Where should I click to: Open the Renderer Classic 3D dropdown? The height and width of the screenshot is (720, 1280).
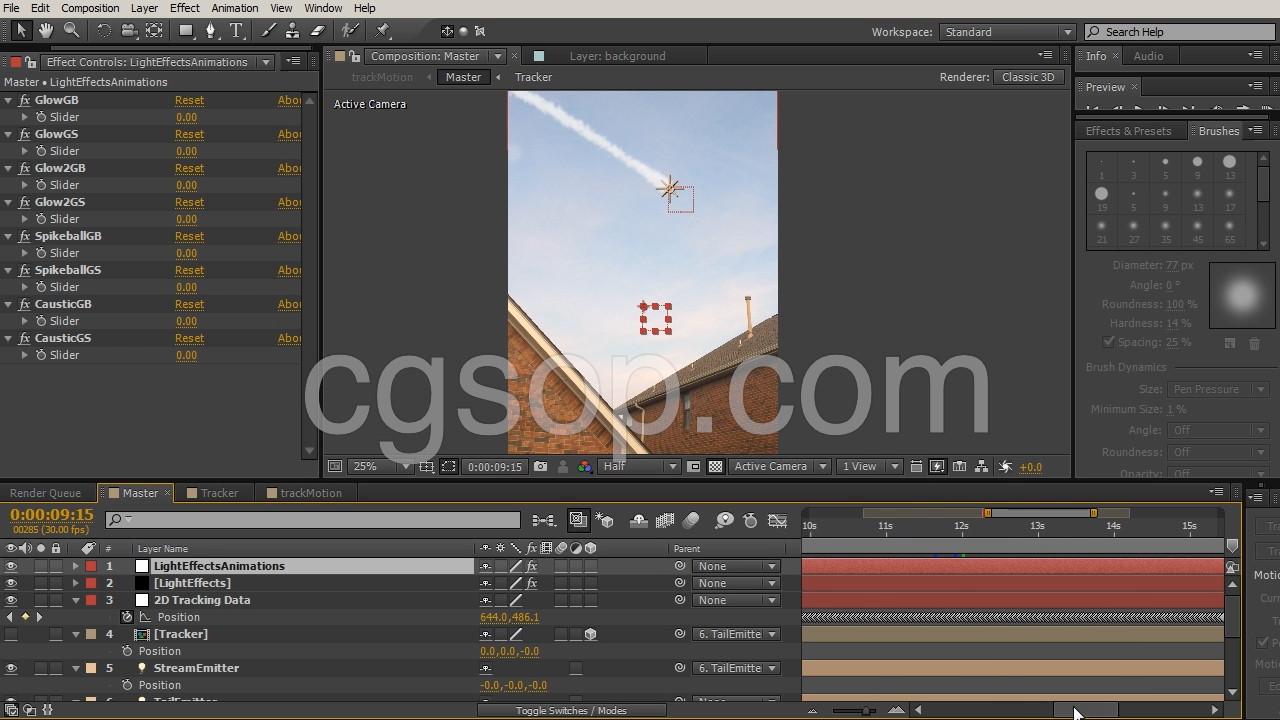pos(1030,77)
